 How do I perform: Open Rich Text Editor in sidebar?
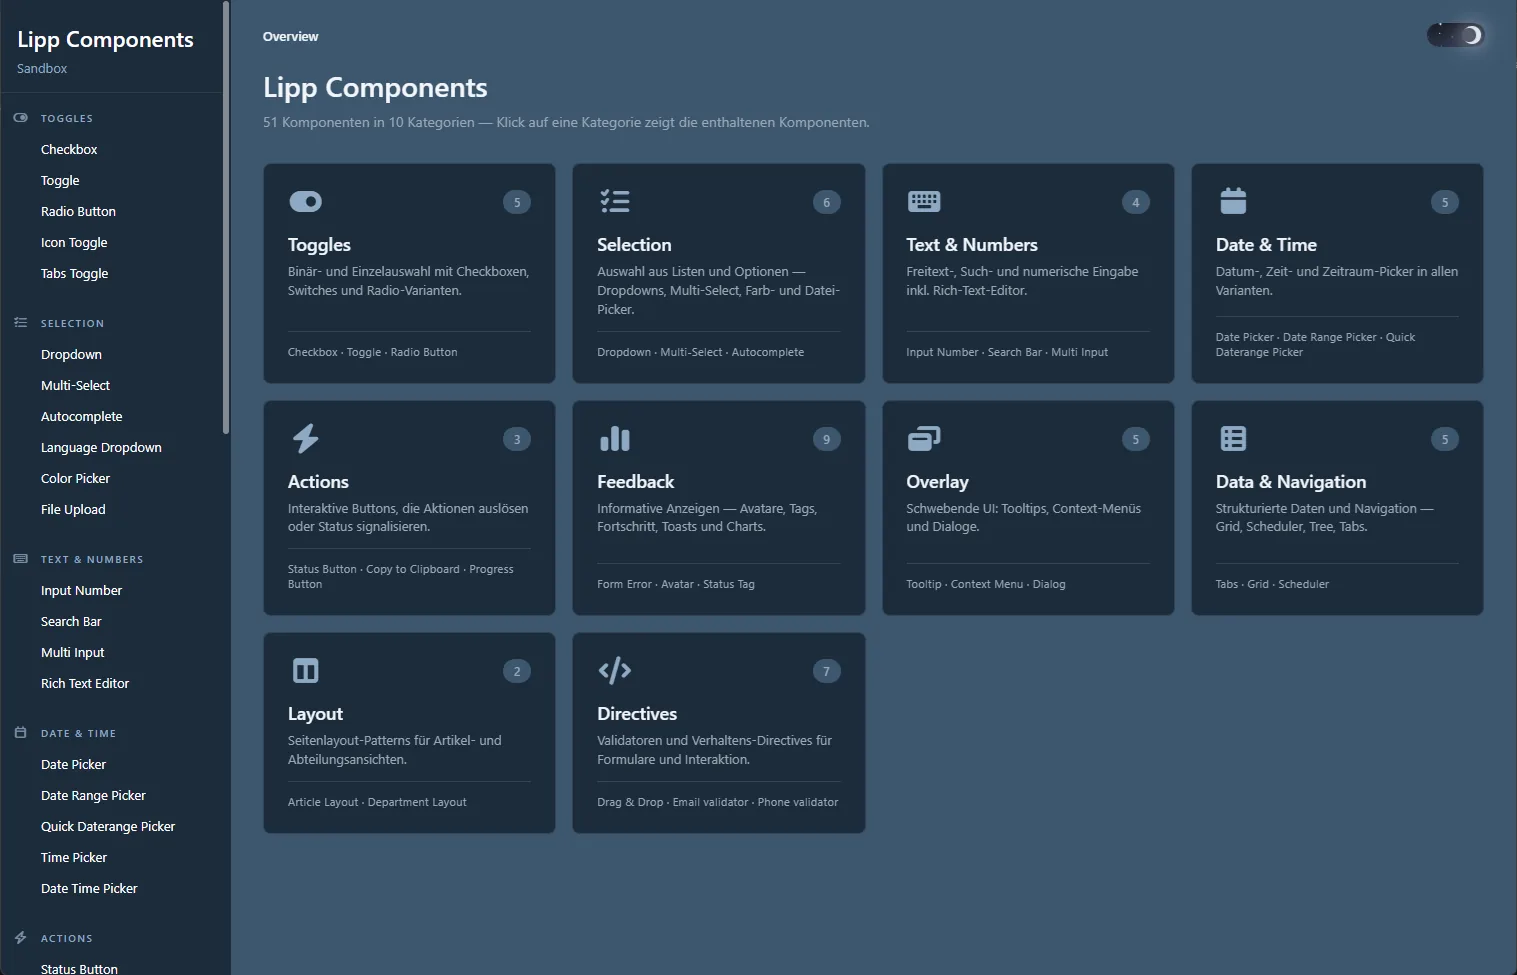(x=85, y=683)
